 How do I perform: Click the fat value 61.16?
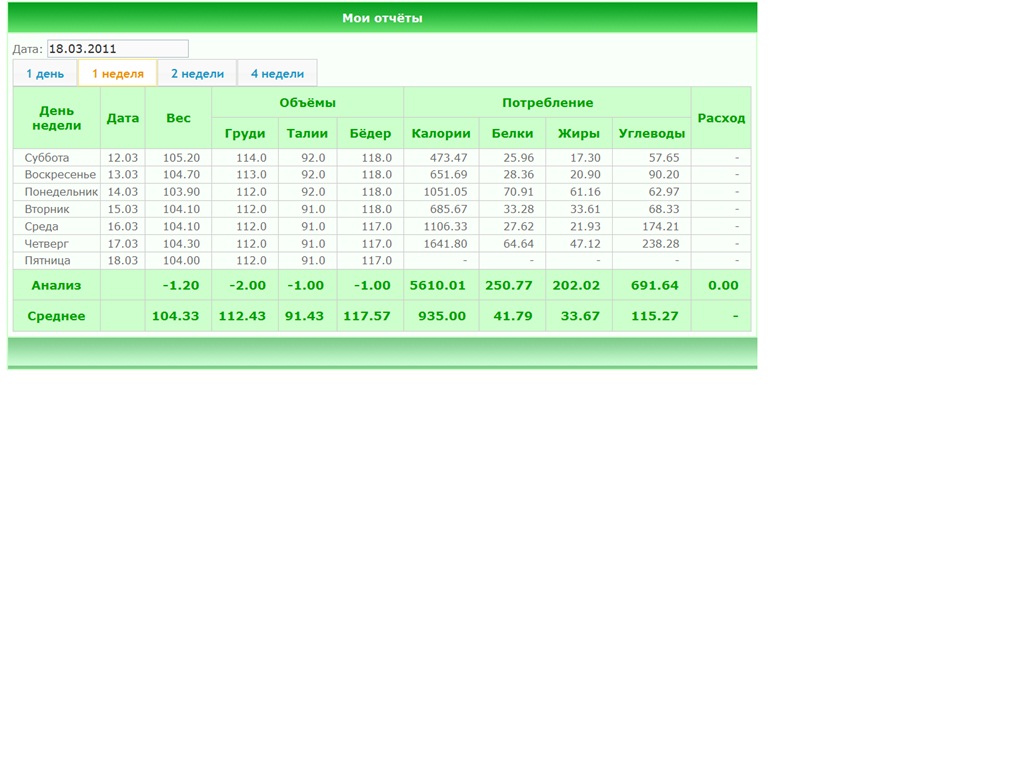[585, 192]
